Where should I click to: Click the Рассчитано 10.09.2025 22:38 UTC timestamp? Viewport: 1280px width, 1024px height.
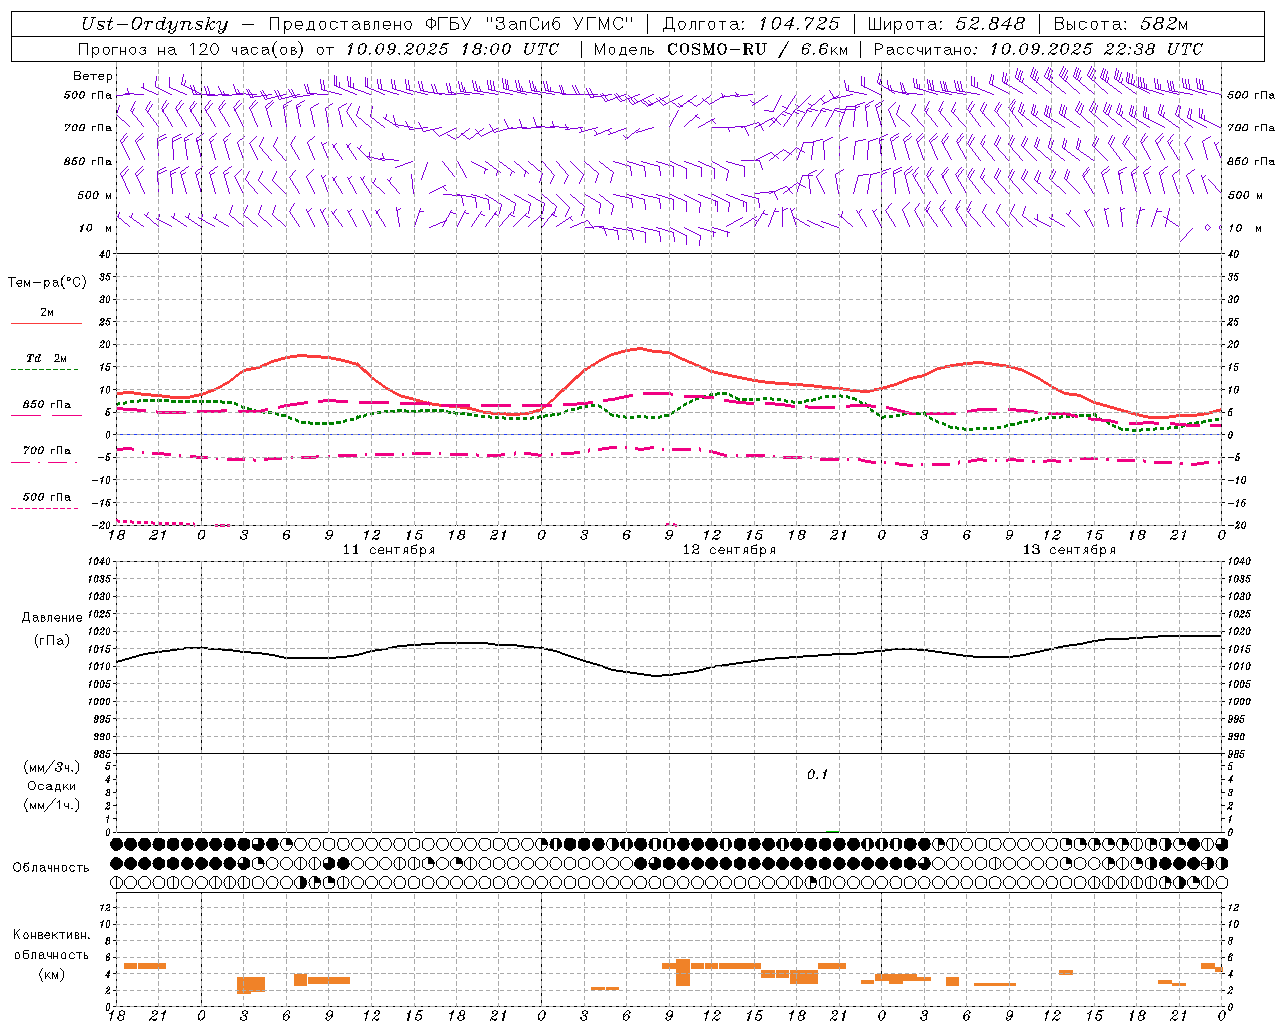click(1038, 49)
